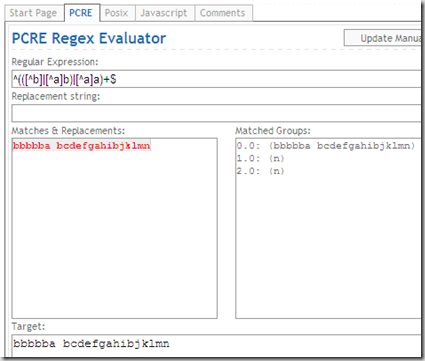Image resolution: width=425 pixels, height=361 pixels.
Task: Click inside the Target text box
Action: 216,346
